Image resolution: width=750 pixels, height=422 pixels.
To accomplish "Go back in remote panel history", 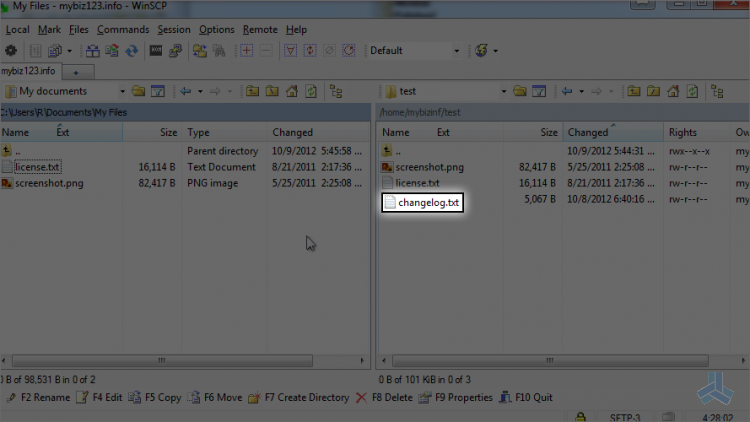I will click(567, 91).
